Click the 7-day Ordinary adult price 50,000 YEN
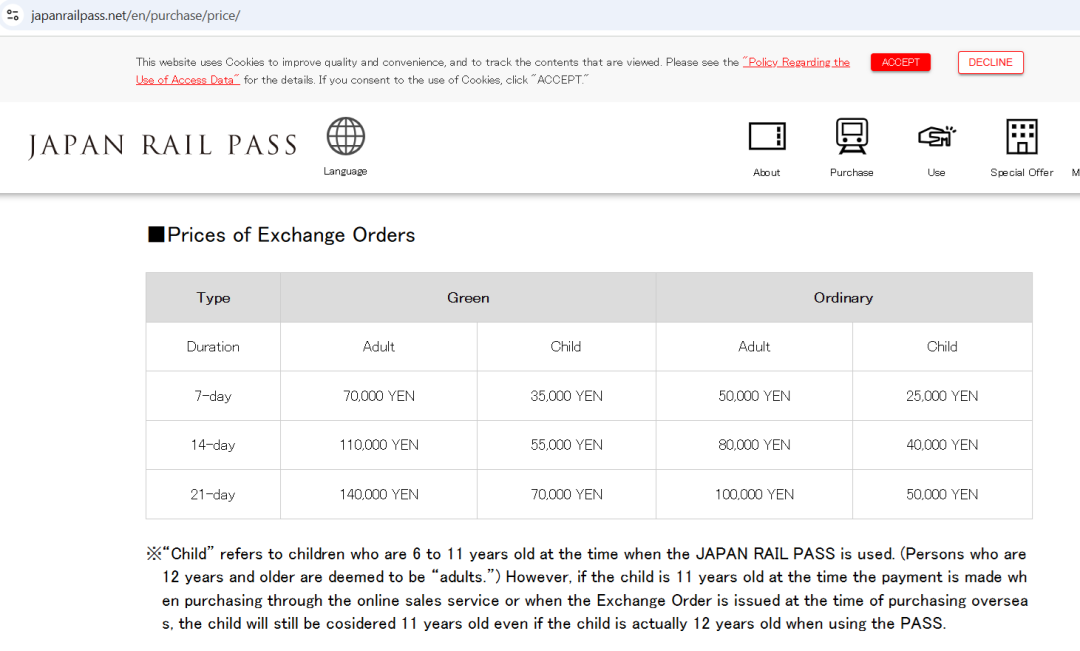The width and height of the screenshot is (1080, 651). click(x=754, y=396)
